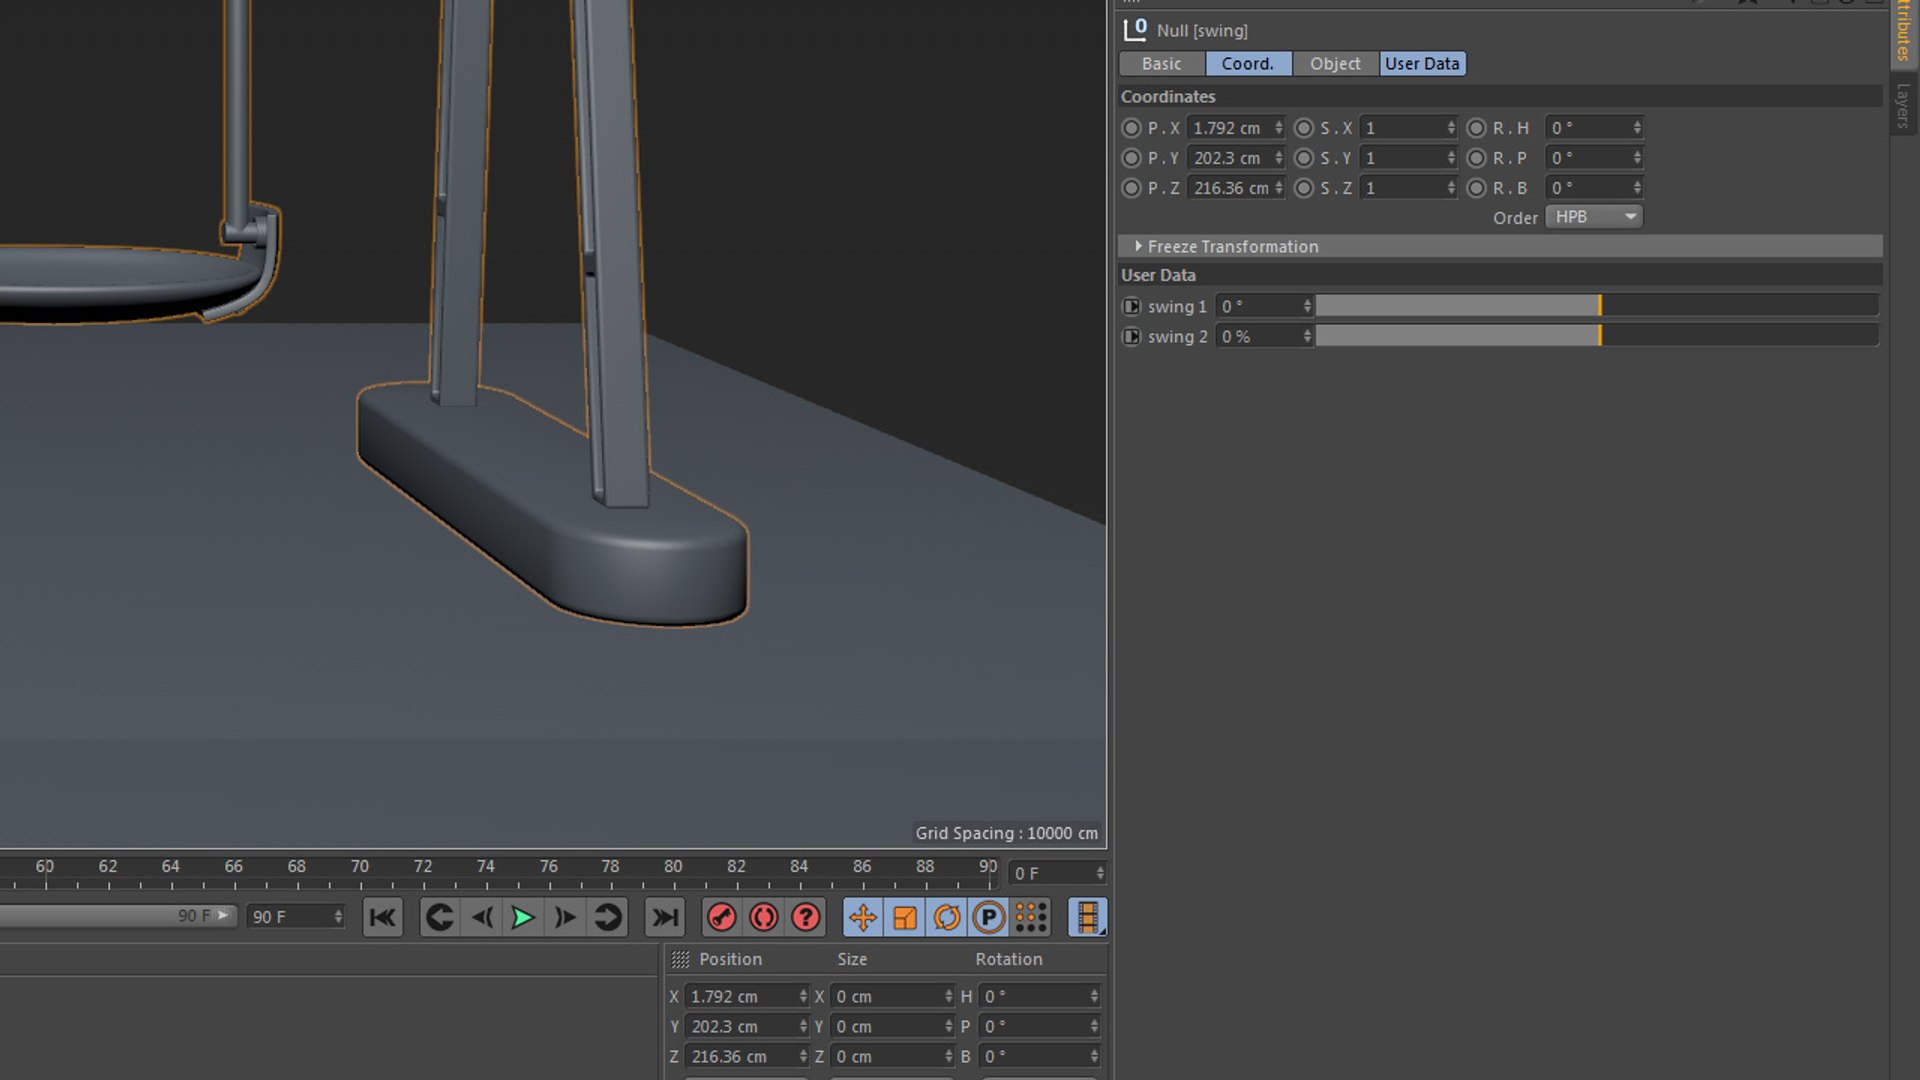Switch to the Object tab
Viewport: 1920px width, 1080px height.
[x=1335, y=64]
